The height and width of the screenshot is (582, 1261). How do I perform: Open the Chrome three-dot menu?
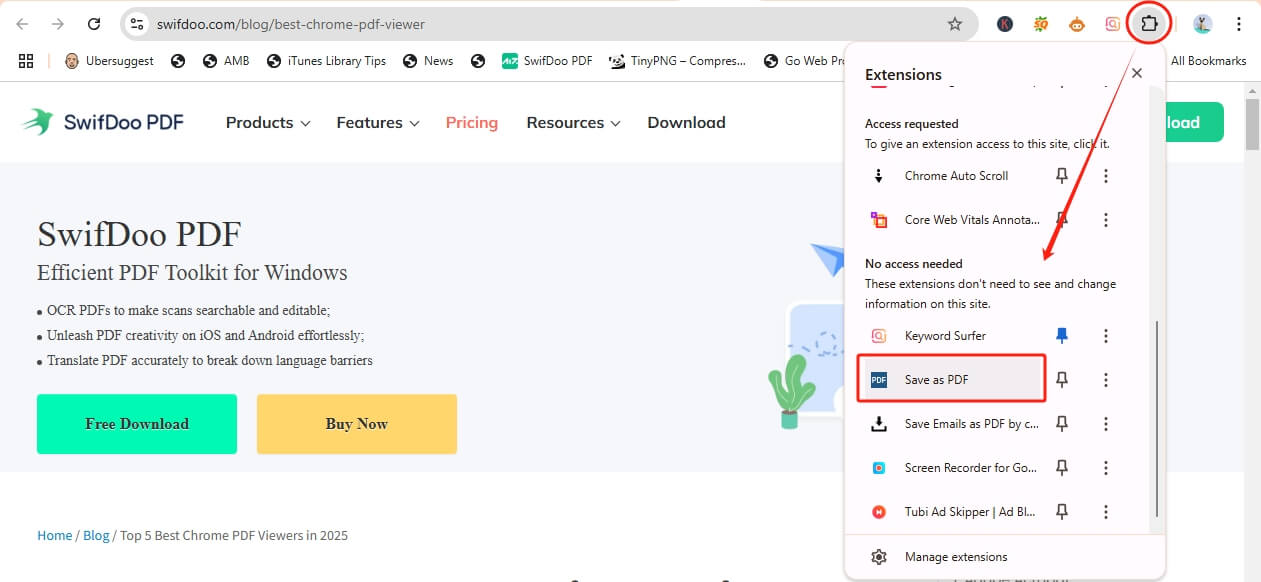(x=1239, y=24)
